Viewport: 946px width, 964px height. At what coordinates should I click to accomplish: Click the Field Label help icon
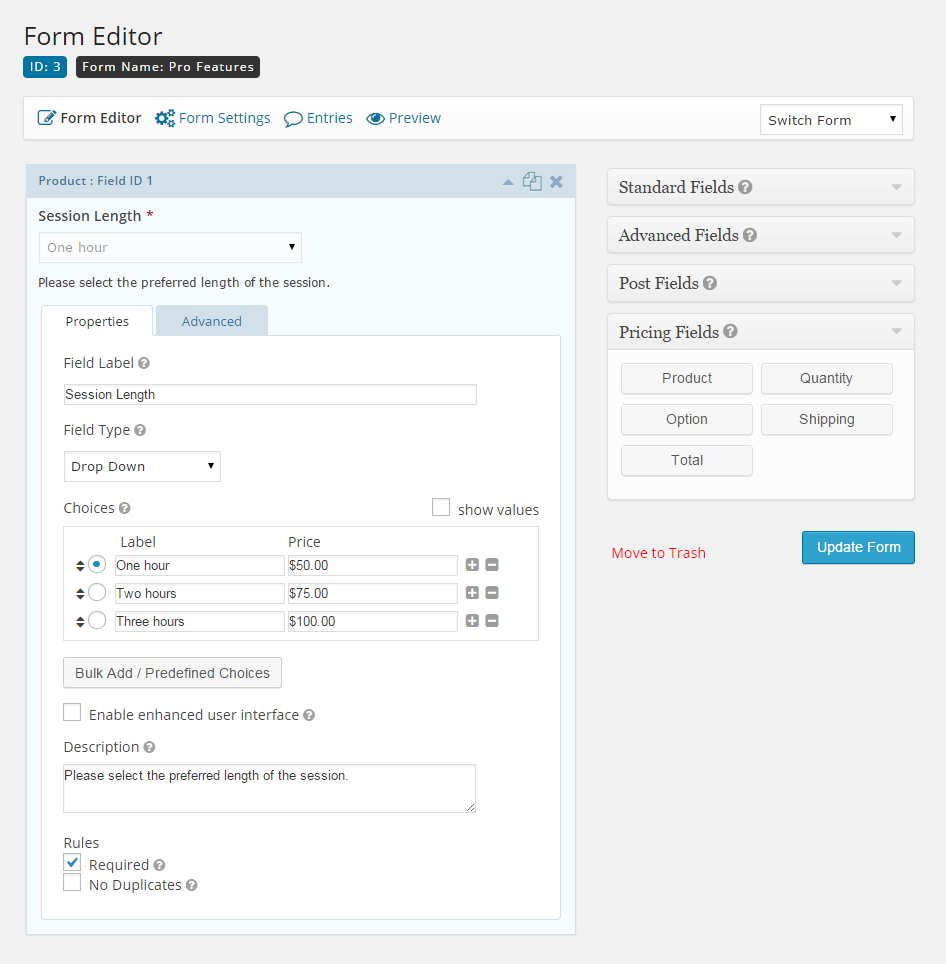pos(144,363)
